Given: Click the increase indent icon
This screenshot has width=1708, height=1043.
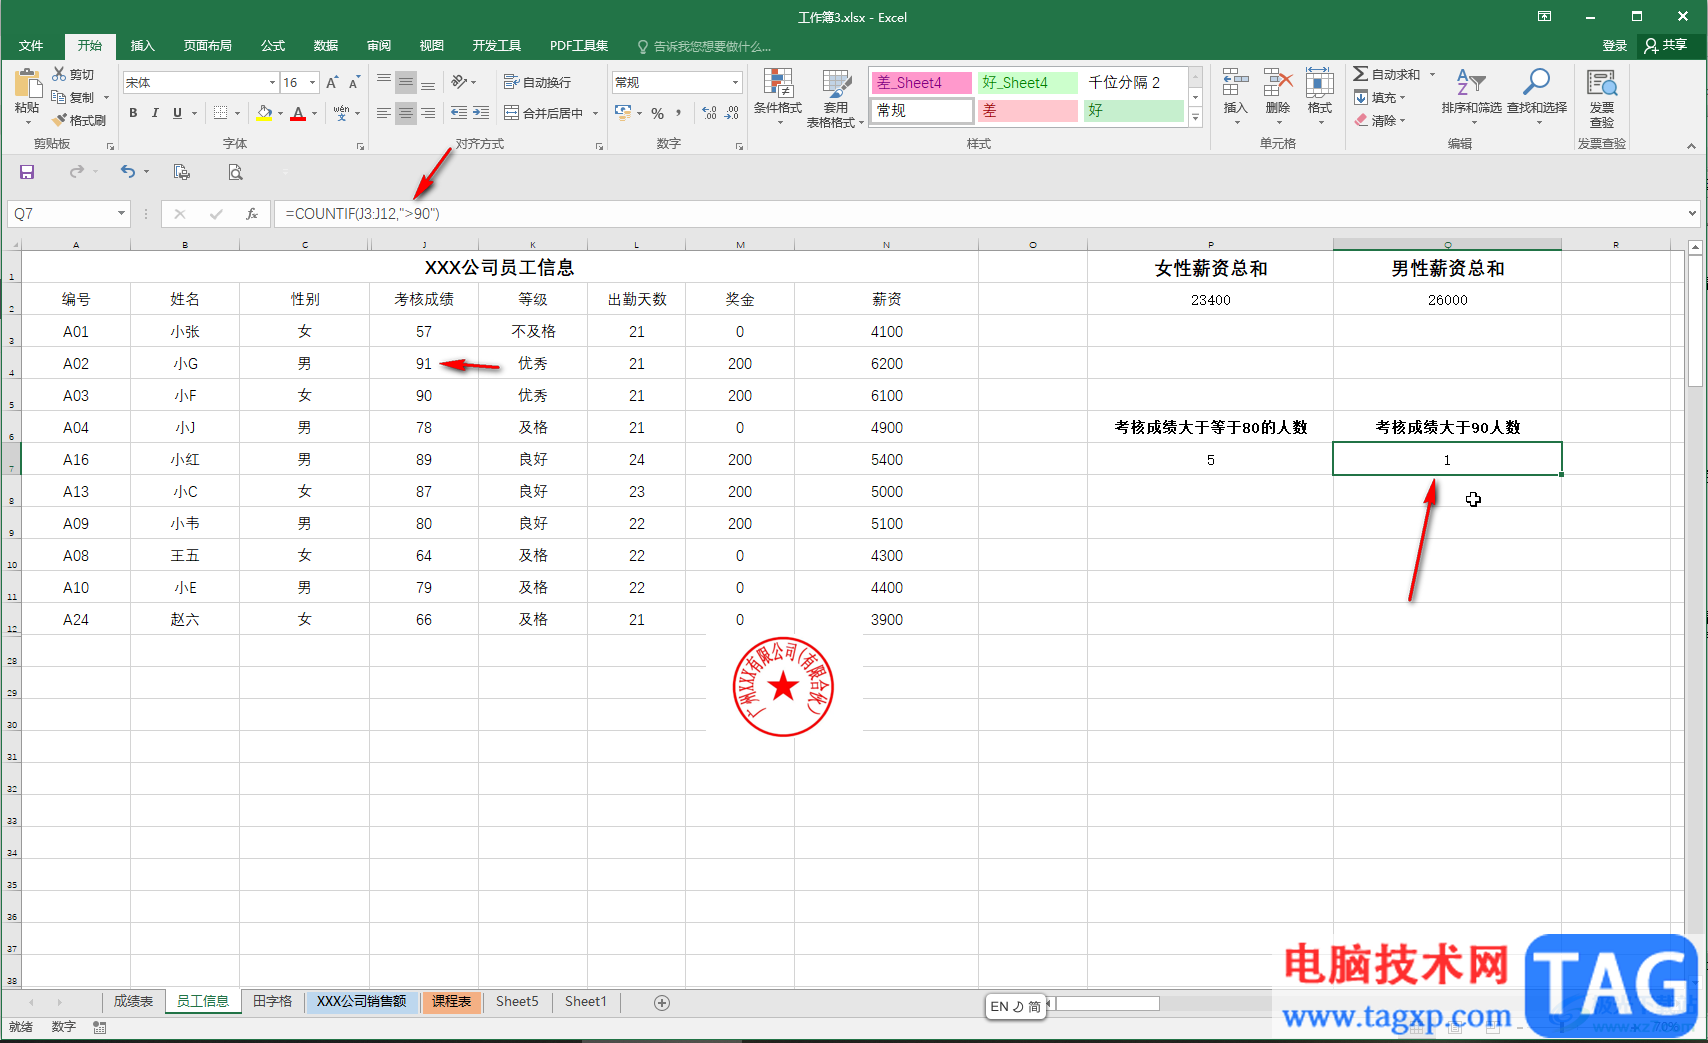Looking at the screenshot, I should pos(481,113).
